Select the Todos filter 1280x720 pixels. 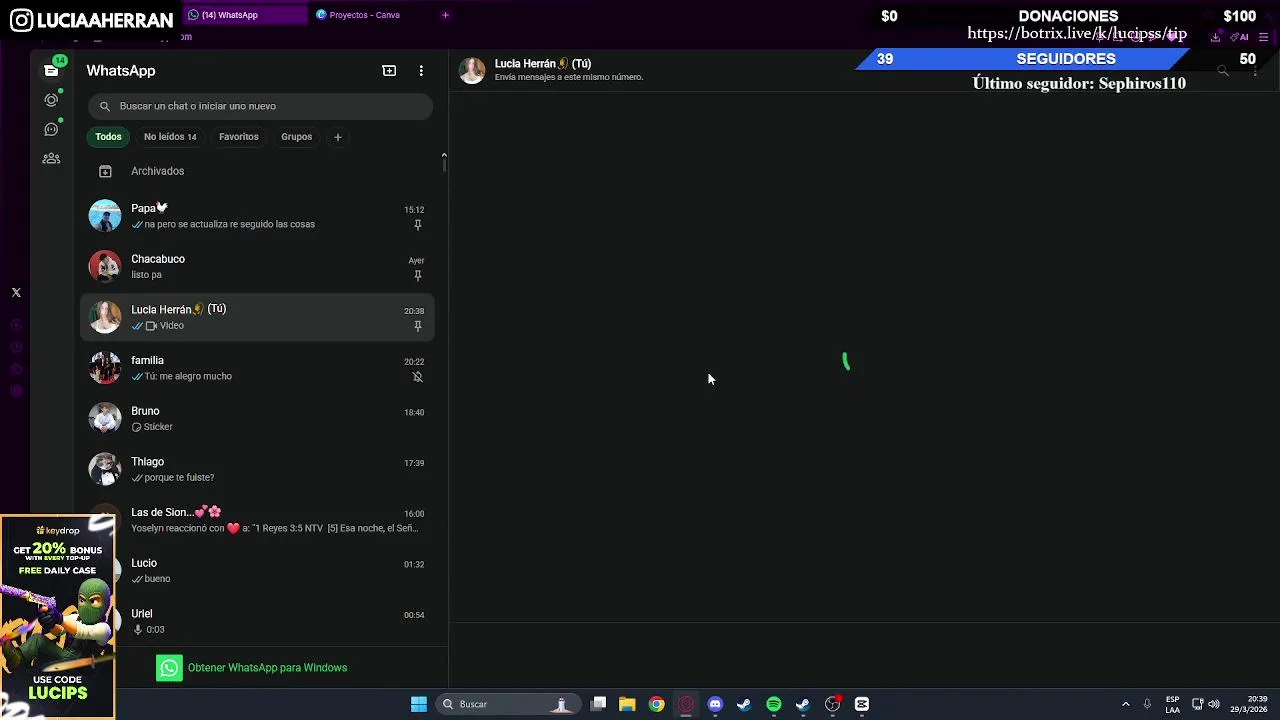(108, 137)
